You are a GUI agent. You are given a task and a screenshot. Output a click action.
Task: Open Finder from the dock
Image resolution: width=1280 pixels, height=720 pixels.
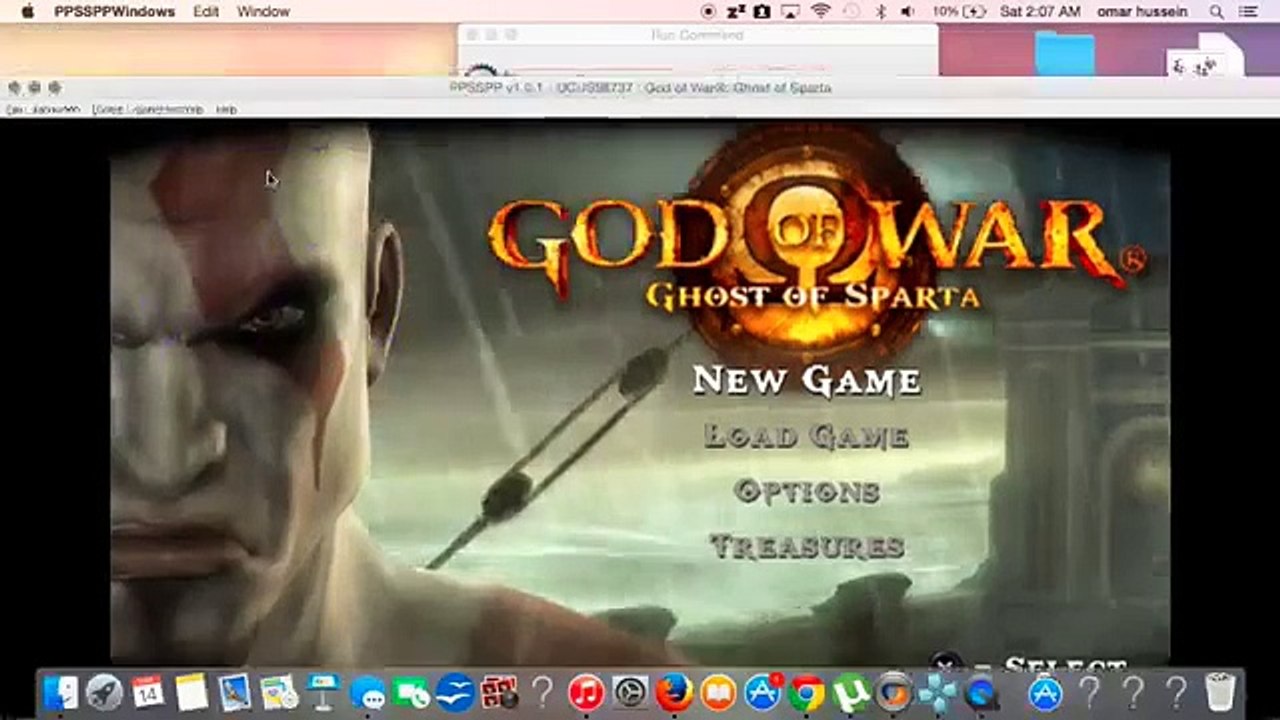[61, 692]
